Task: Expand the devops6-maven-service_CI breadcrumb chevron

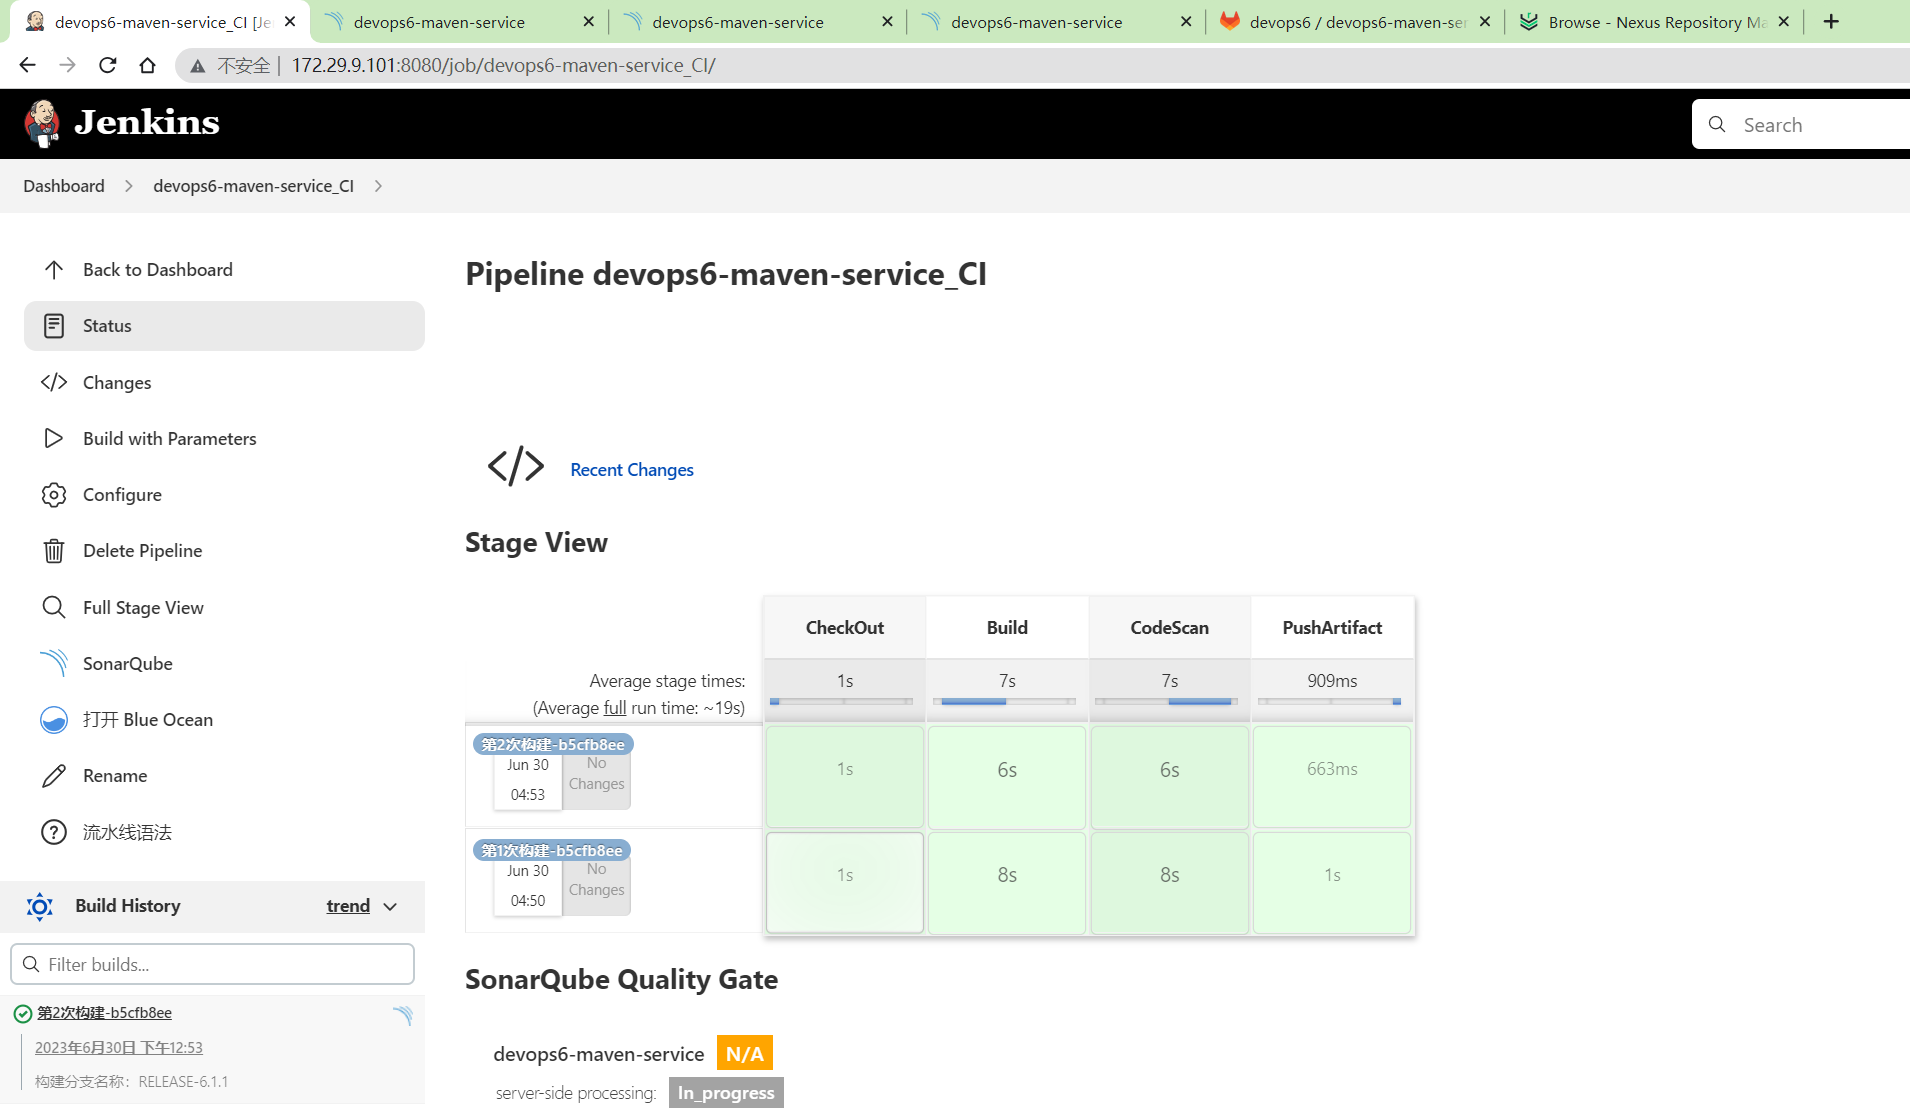Action: 378,186
